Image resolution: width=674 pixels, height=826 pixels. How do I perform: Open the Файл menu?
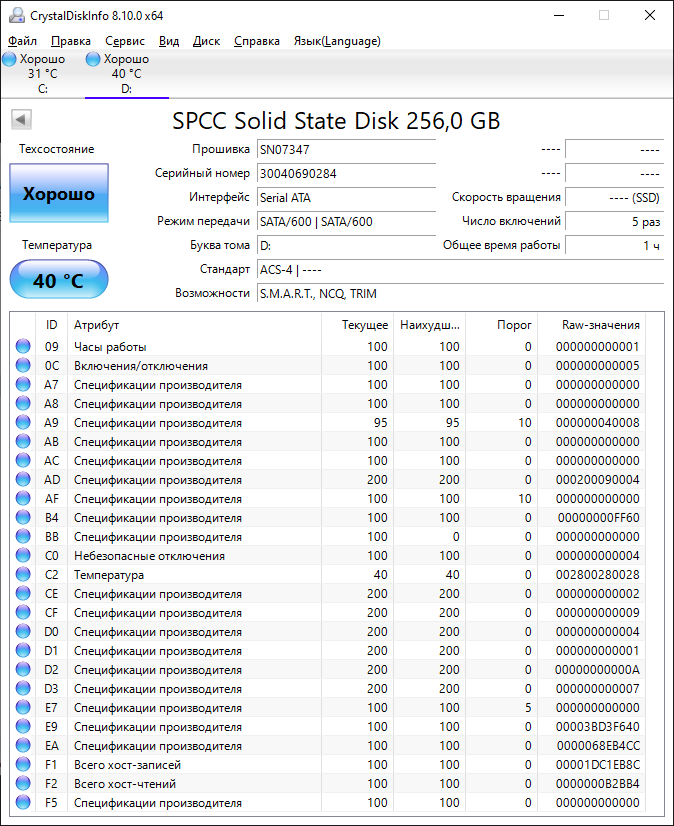pyautogui.click(x=22, y=41)
